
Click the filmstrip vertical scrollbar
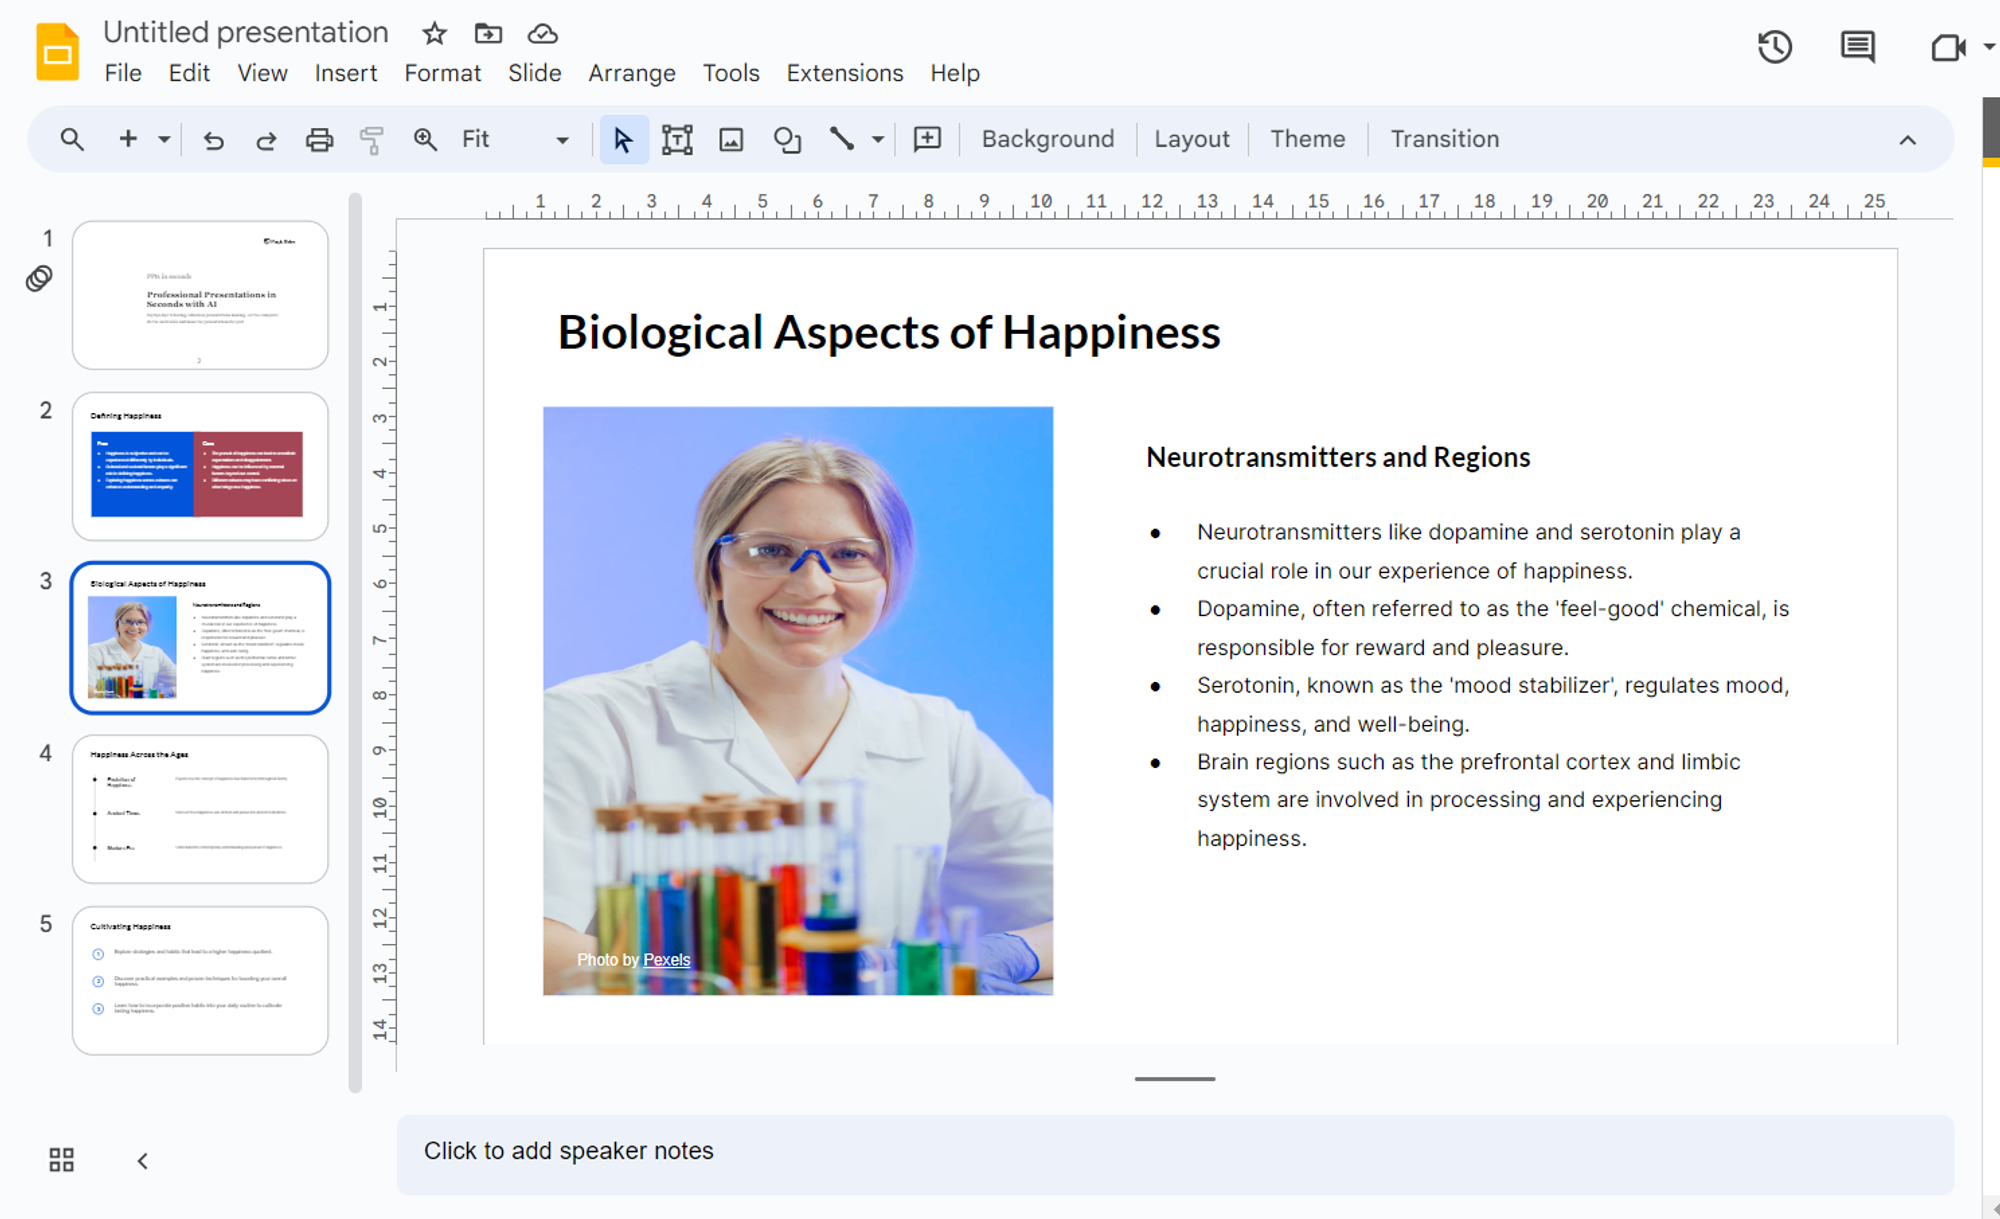pyautogui.click(x=355, y=643)
